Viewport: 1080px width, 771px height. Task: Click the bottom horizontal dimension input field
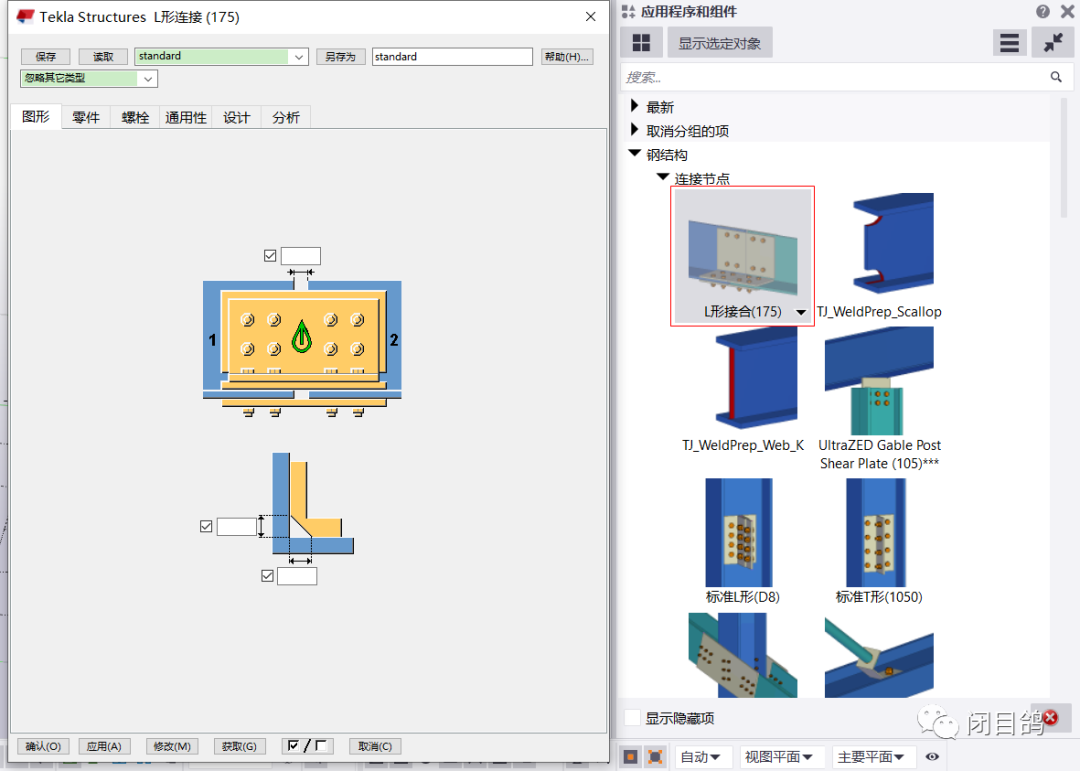click(x=297, y=576)
